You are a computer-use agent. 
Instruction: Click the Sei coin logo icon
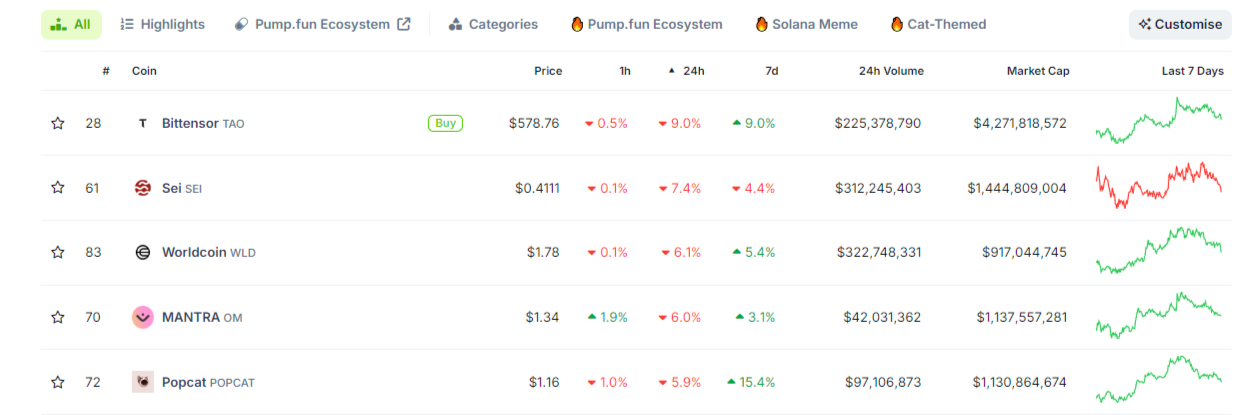[143, 188]
